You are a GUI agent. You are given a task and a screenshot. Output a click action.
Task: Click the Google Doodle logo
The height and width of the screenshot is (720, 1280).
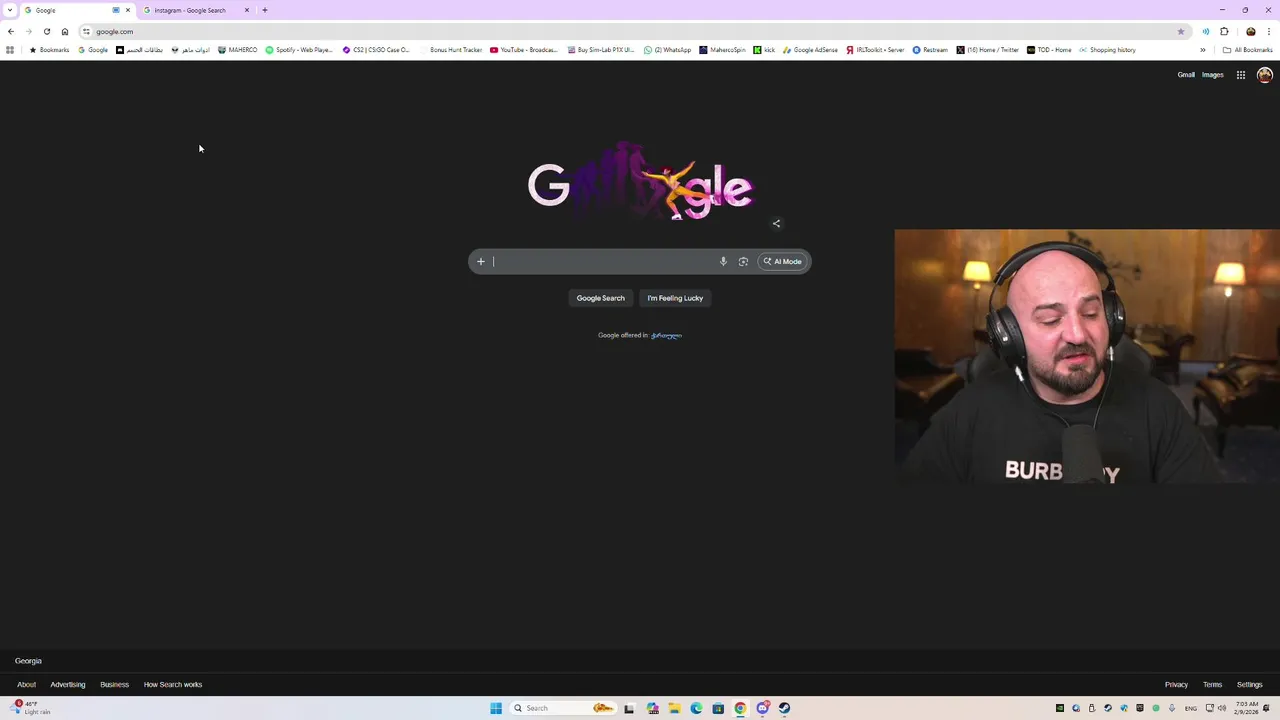coord(640,182)
